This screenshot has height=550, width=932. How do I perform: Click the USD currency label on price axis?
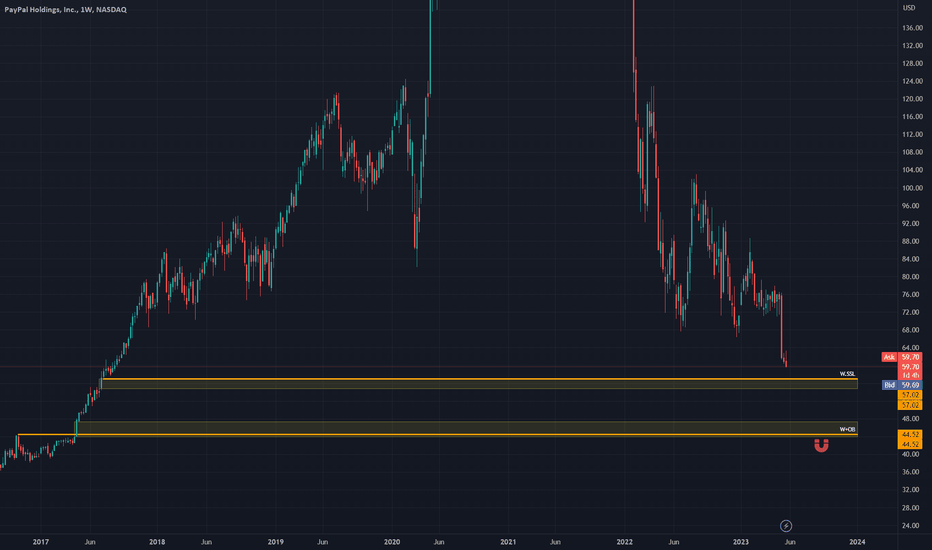909,8
